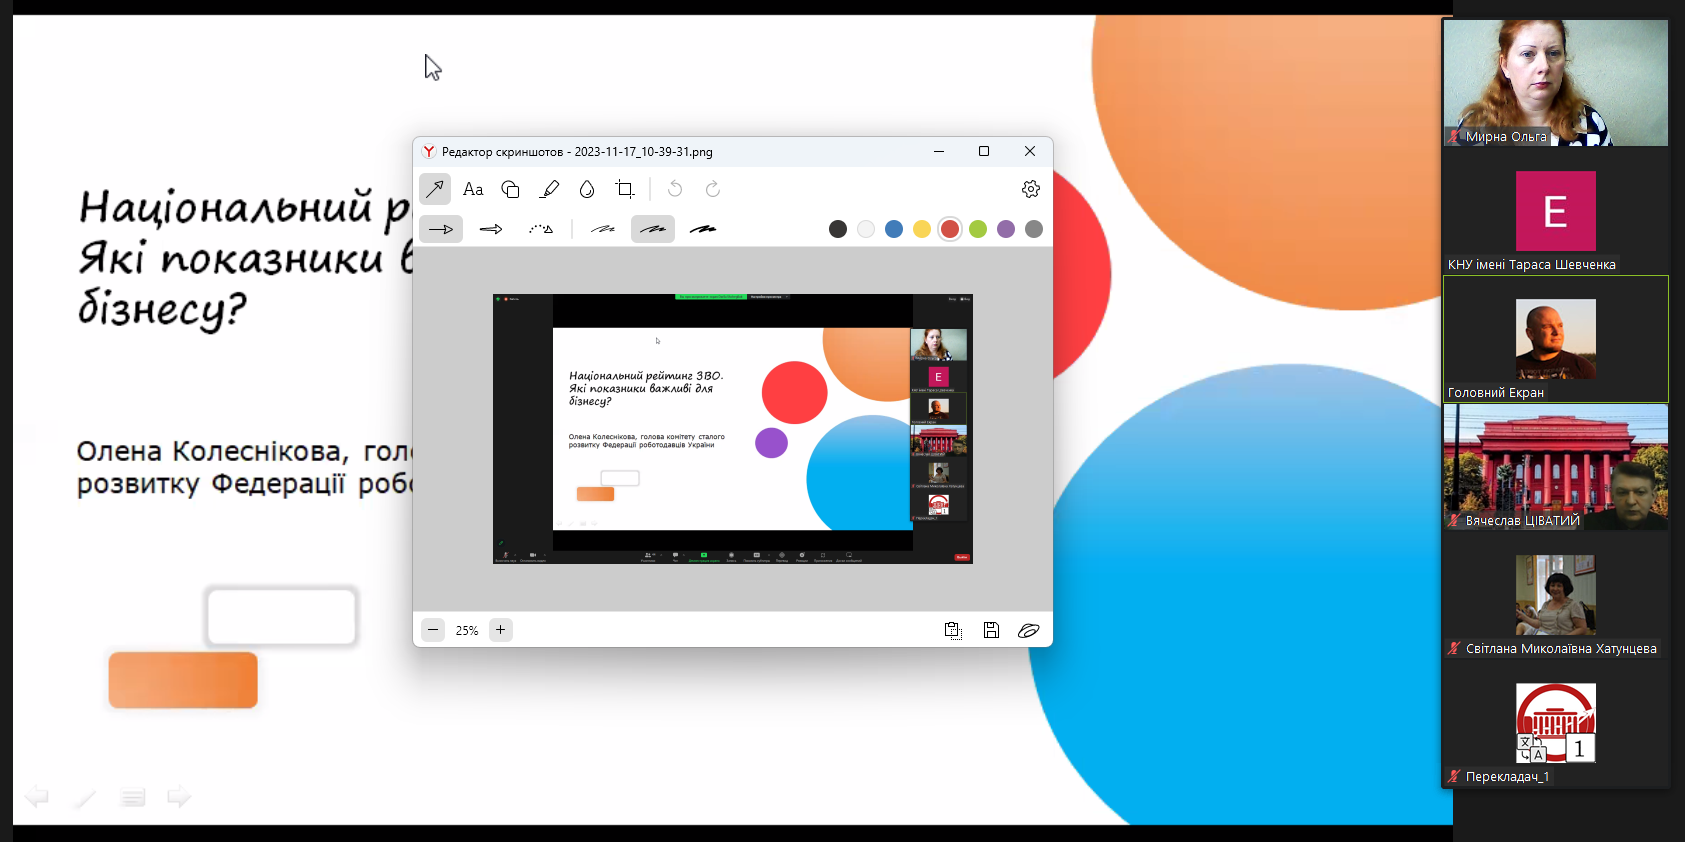Select Вячеслав ЦІВАТИЙ participant video tile
The height and width of the screenshot is (842, 1685).
[x=1556, y=467]
